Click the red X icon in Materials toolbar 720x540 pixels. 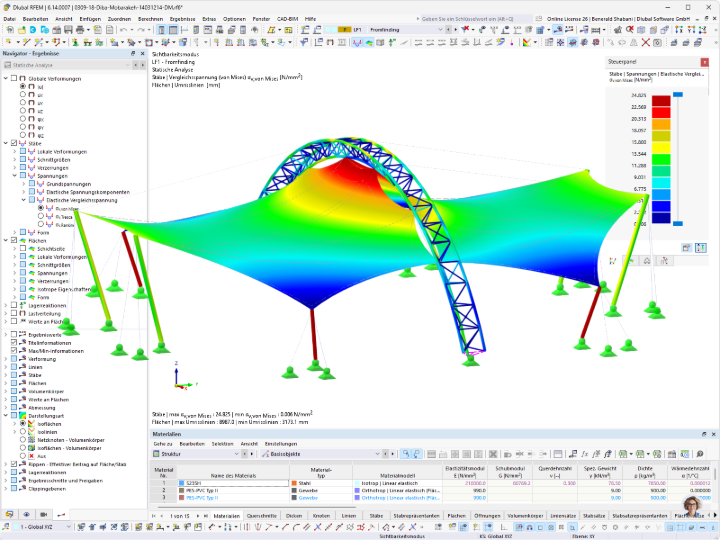pyautogui.click(x=493, y=454)
